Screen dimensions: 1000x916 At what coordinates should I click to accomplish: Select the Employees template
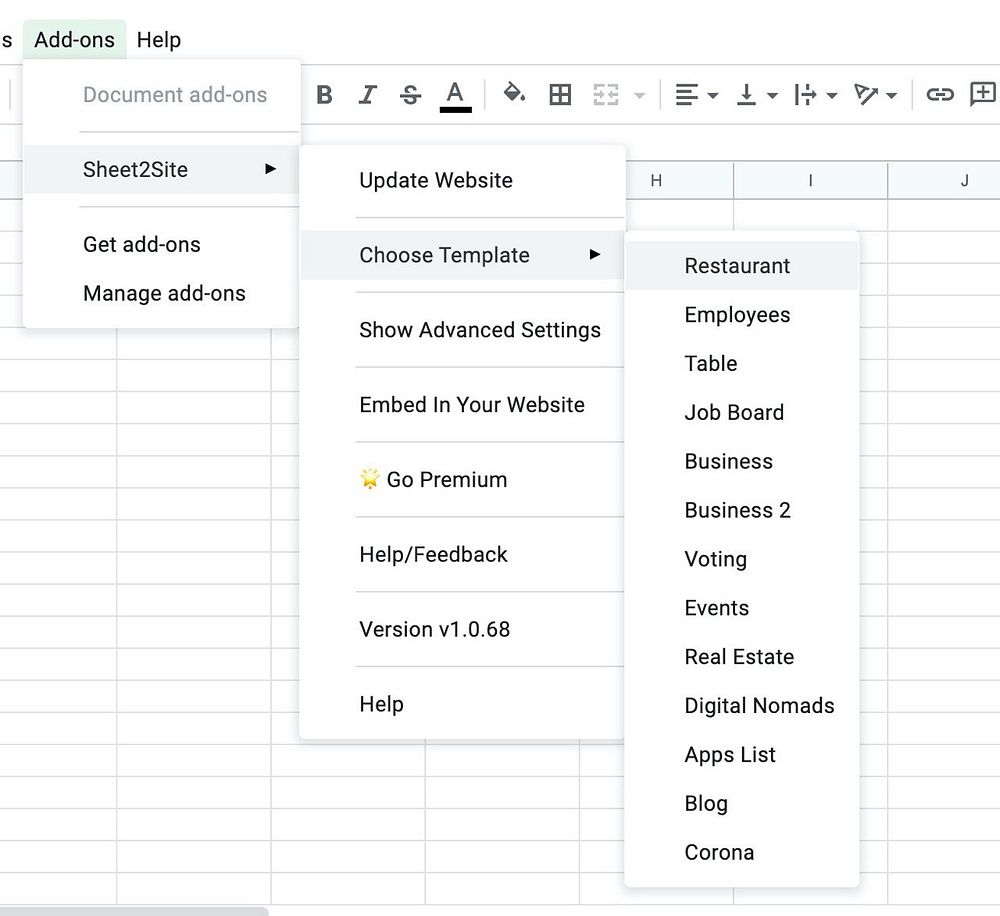(742, 314)
